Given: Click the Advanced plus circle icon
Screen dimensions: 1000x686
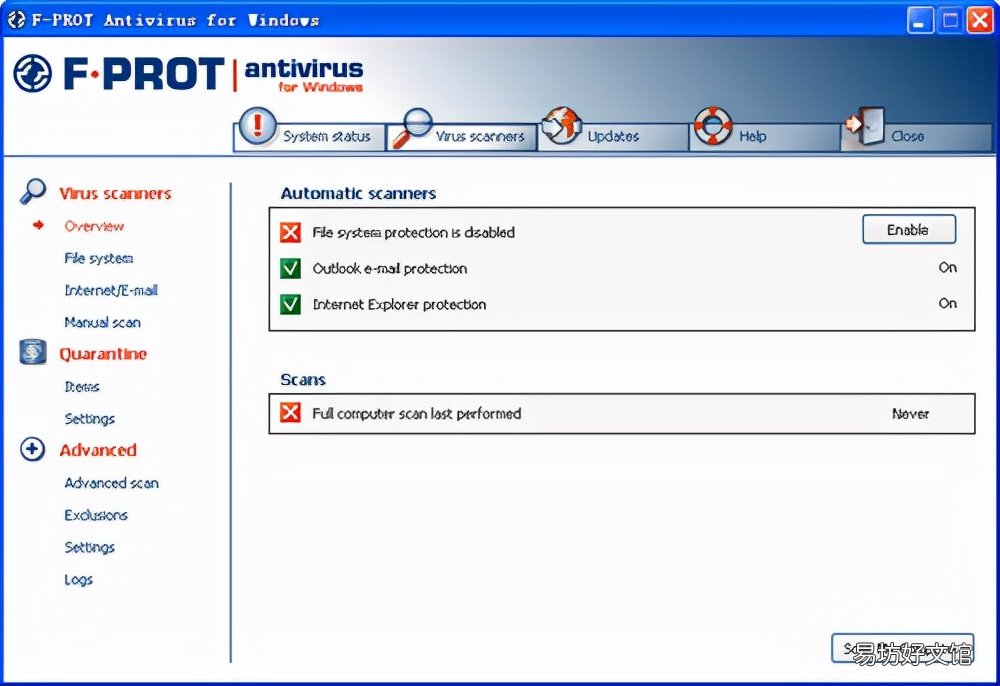Looking at the screenshot, I should tap(32, 449).
